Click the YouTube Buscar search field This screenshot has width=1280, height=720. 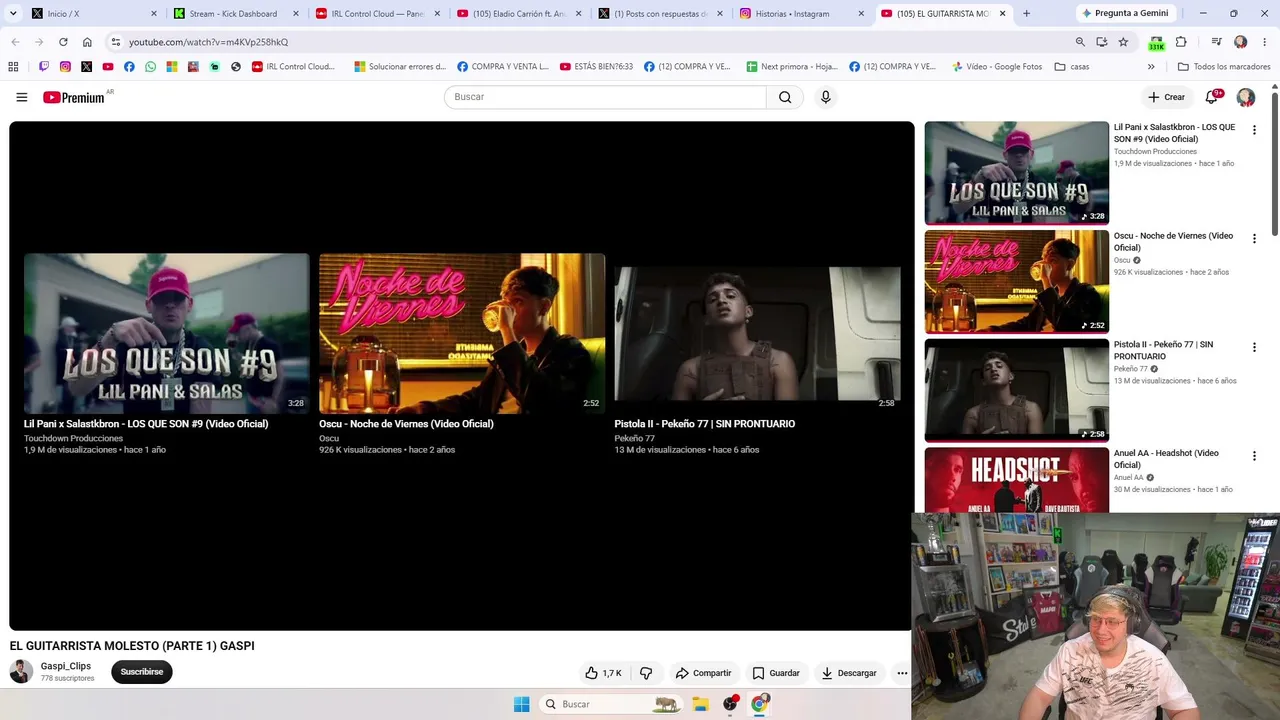[x=605, y=97]
